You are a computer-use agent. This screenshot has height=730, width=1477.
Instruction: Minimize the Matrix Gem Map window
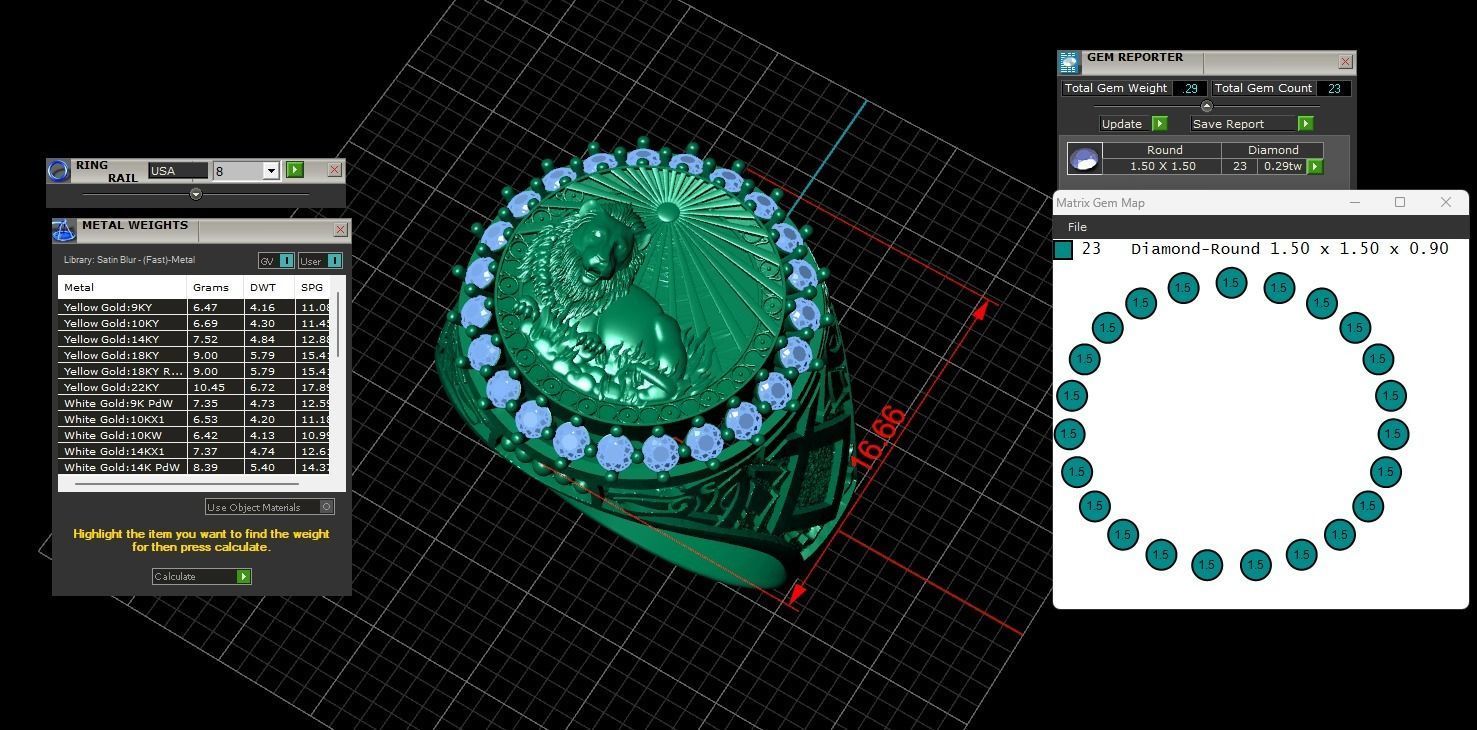click(1355, 202)
